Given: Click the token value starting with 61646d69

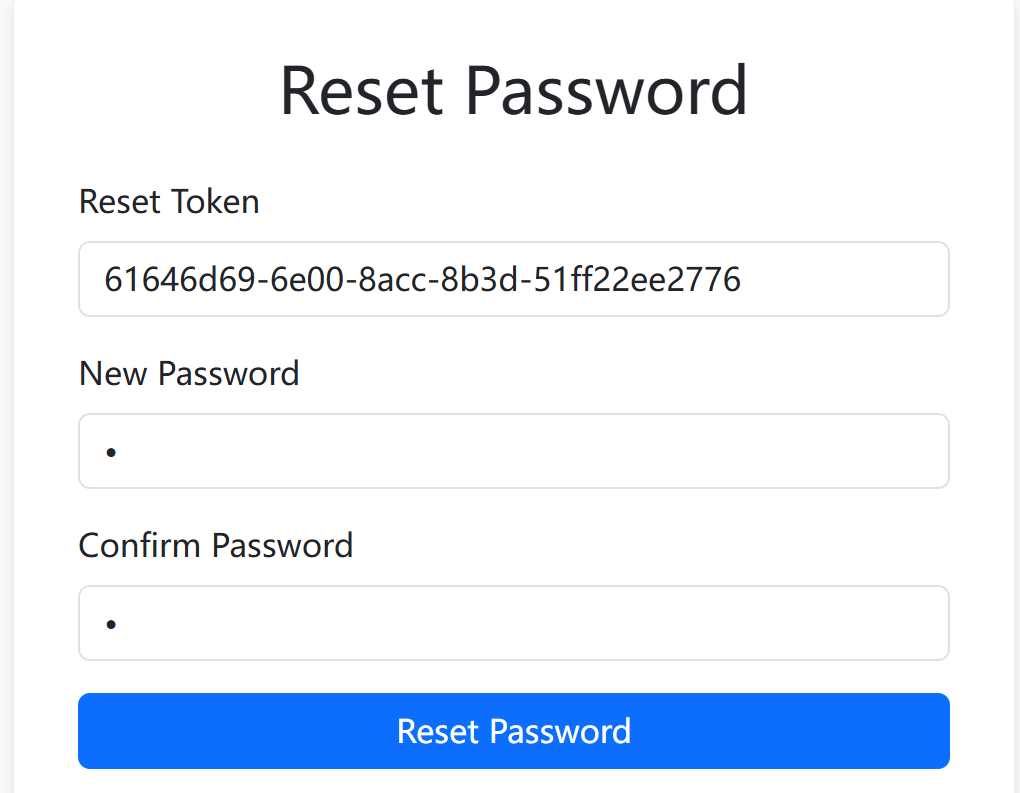Looking at the screenshot, I should tap(422, 279).
